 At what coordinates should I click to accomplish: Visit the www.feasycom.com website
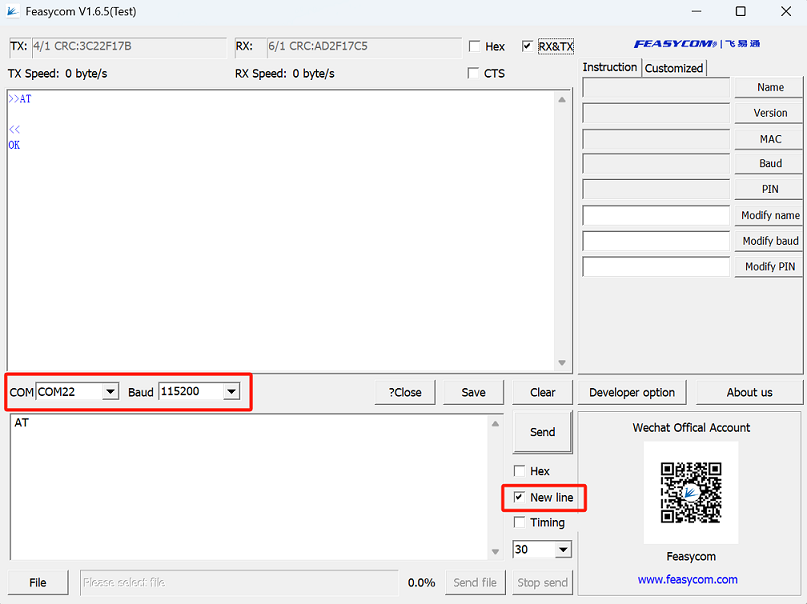coord(687,579)
